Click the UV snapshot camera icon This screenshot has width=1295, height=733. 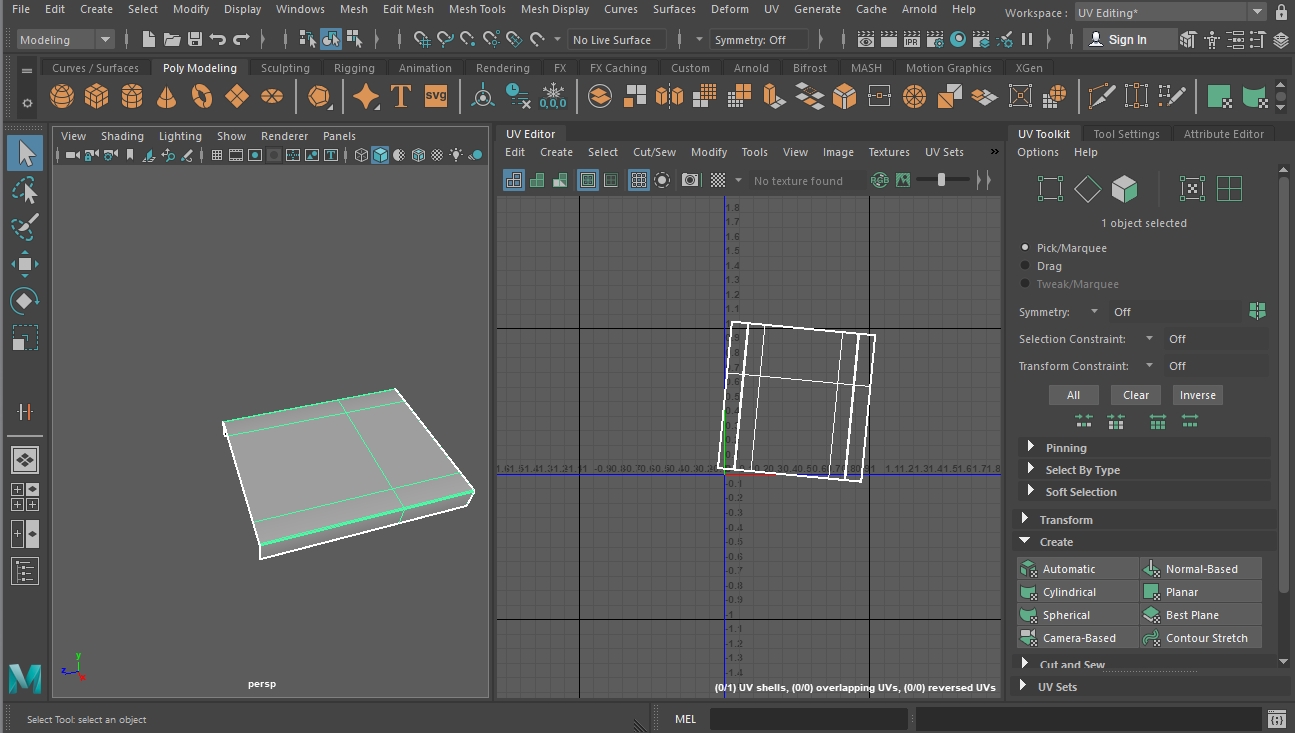click(690, 180)
